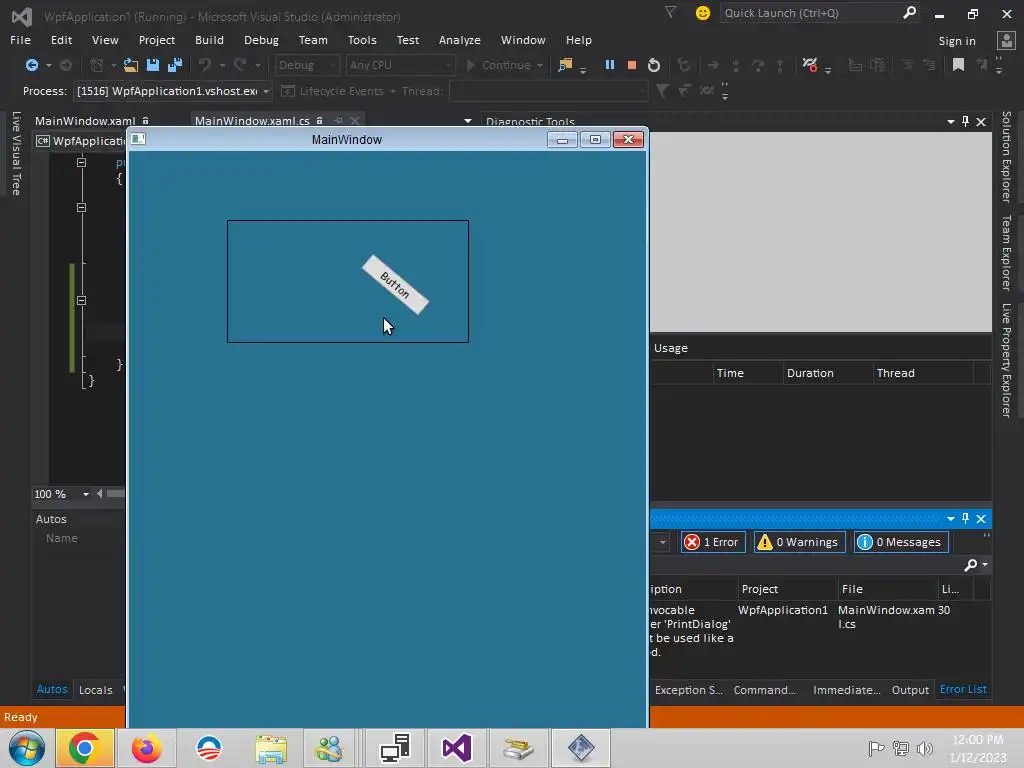Image resolution: width=1024 pixels, height=768 pixels.
Task: Open the Continue button dropdown arrow
Action: tap(539, 65)
